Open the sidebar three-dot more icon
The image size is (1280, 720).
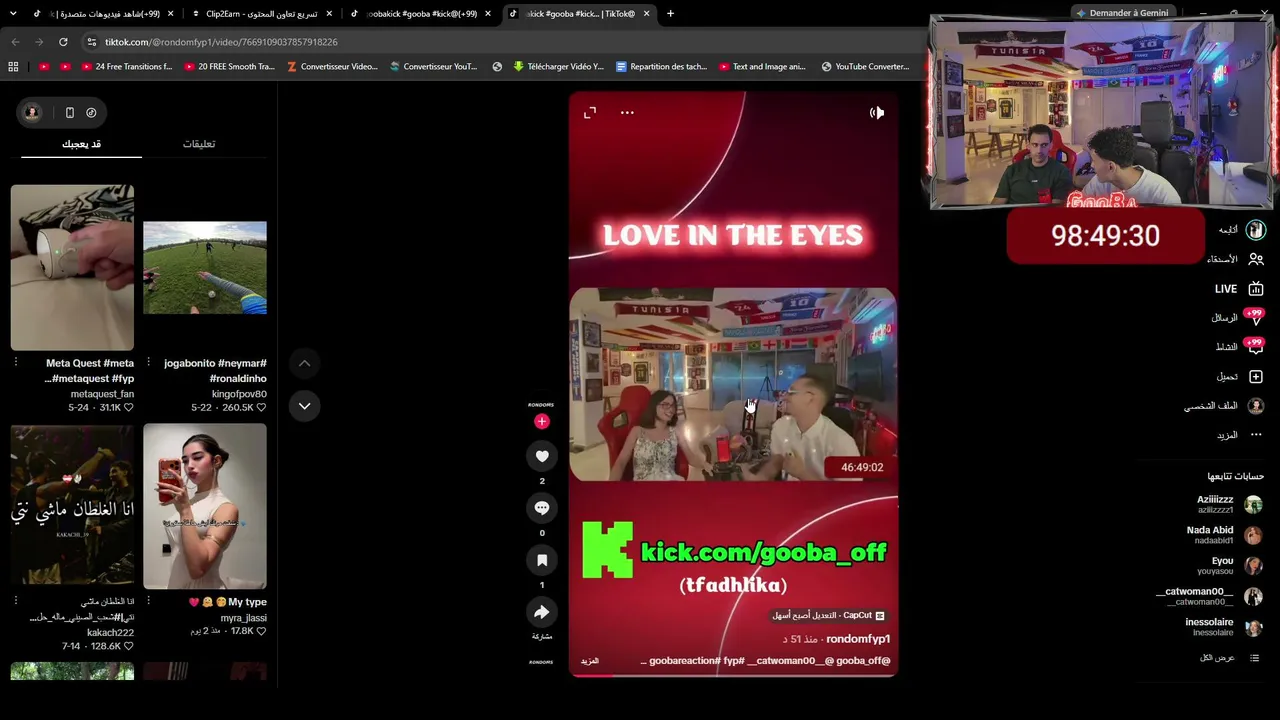pyautogui.click(x=1256, y=435)
